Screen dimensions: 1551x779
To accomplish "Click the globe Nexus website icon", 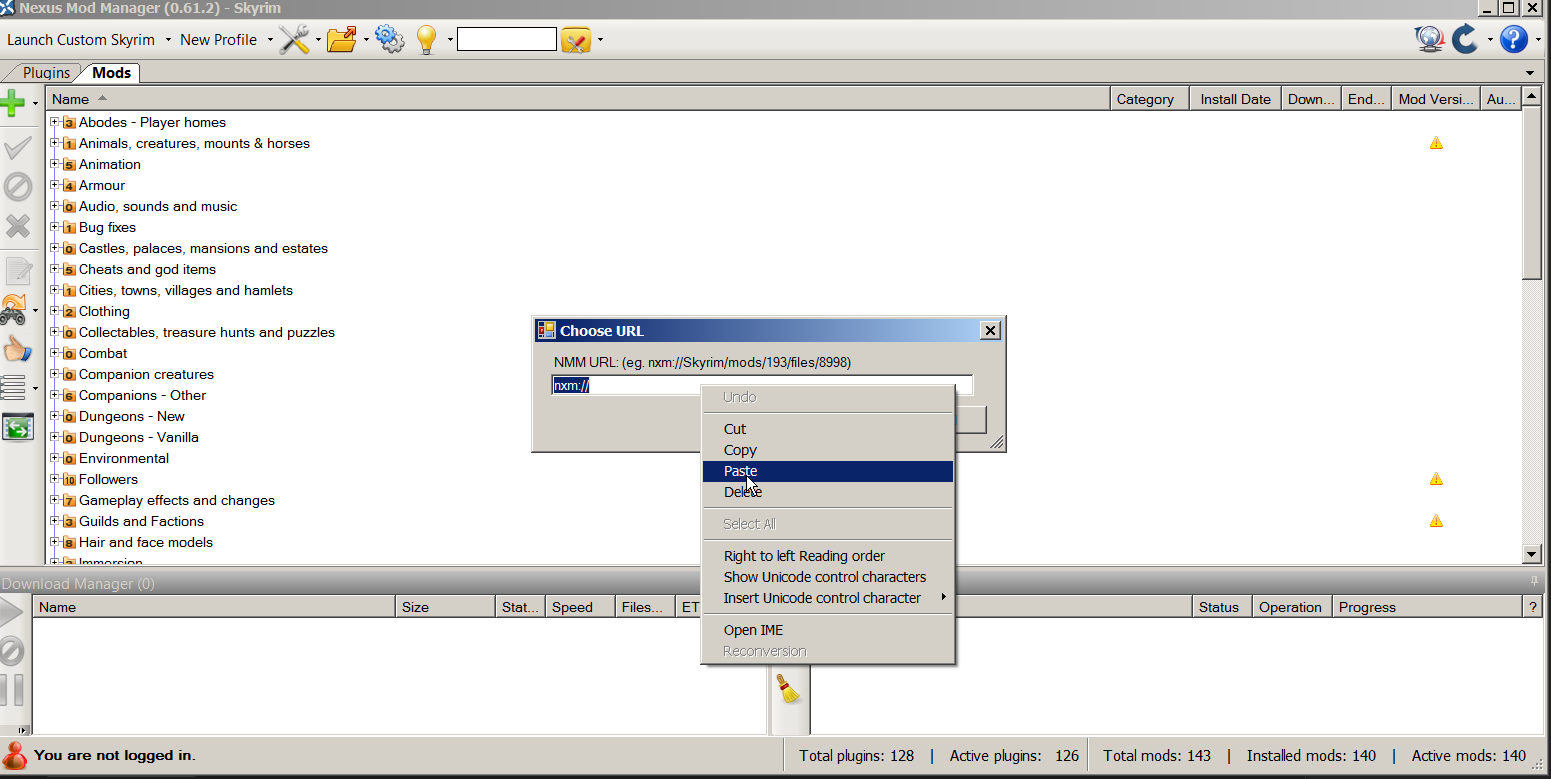I will click(x=1429, y=39).
